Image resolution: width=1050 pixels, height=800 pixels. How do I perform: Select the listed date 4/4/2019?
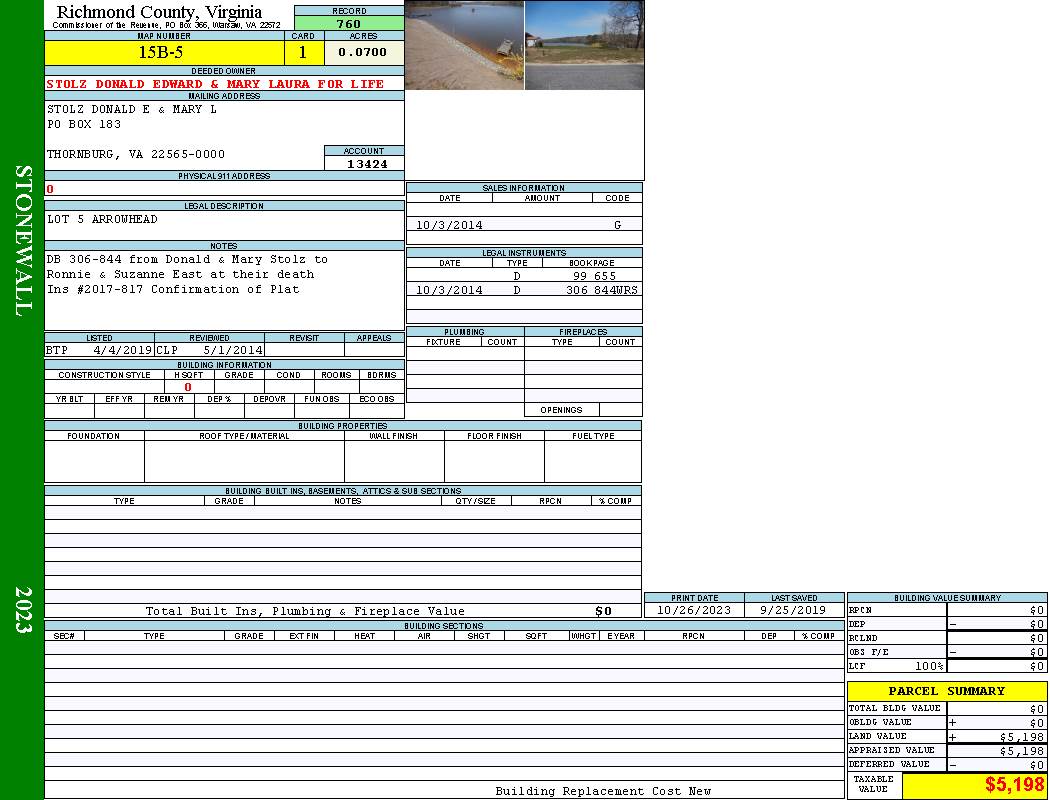[122, 351]
